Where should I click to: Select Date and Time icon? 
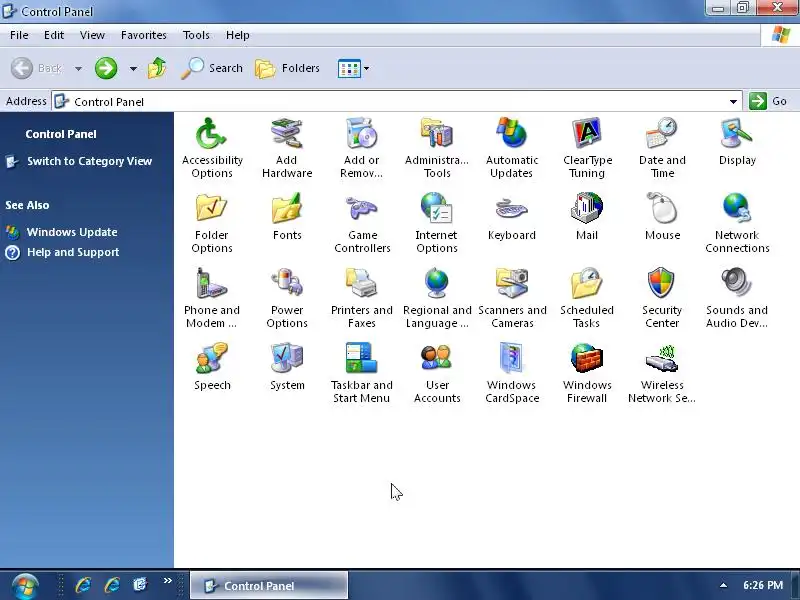point(662,133)
